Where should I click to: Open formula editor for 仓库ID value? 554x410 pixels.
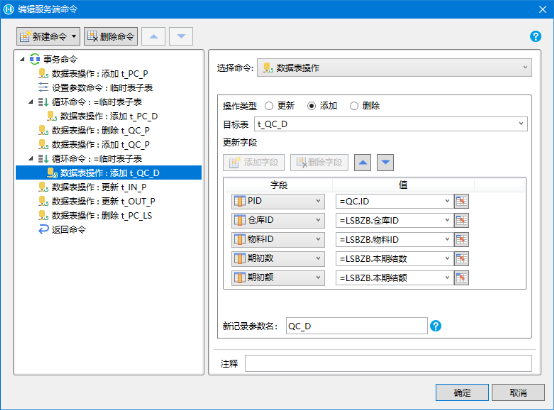(x=461, y=220)
